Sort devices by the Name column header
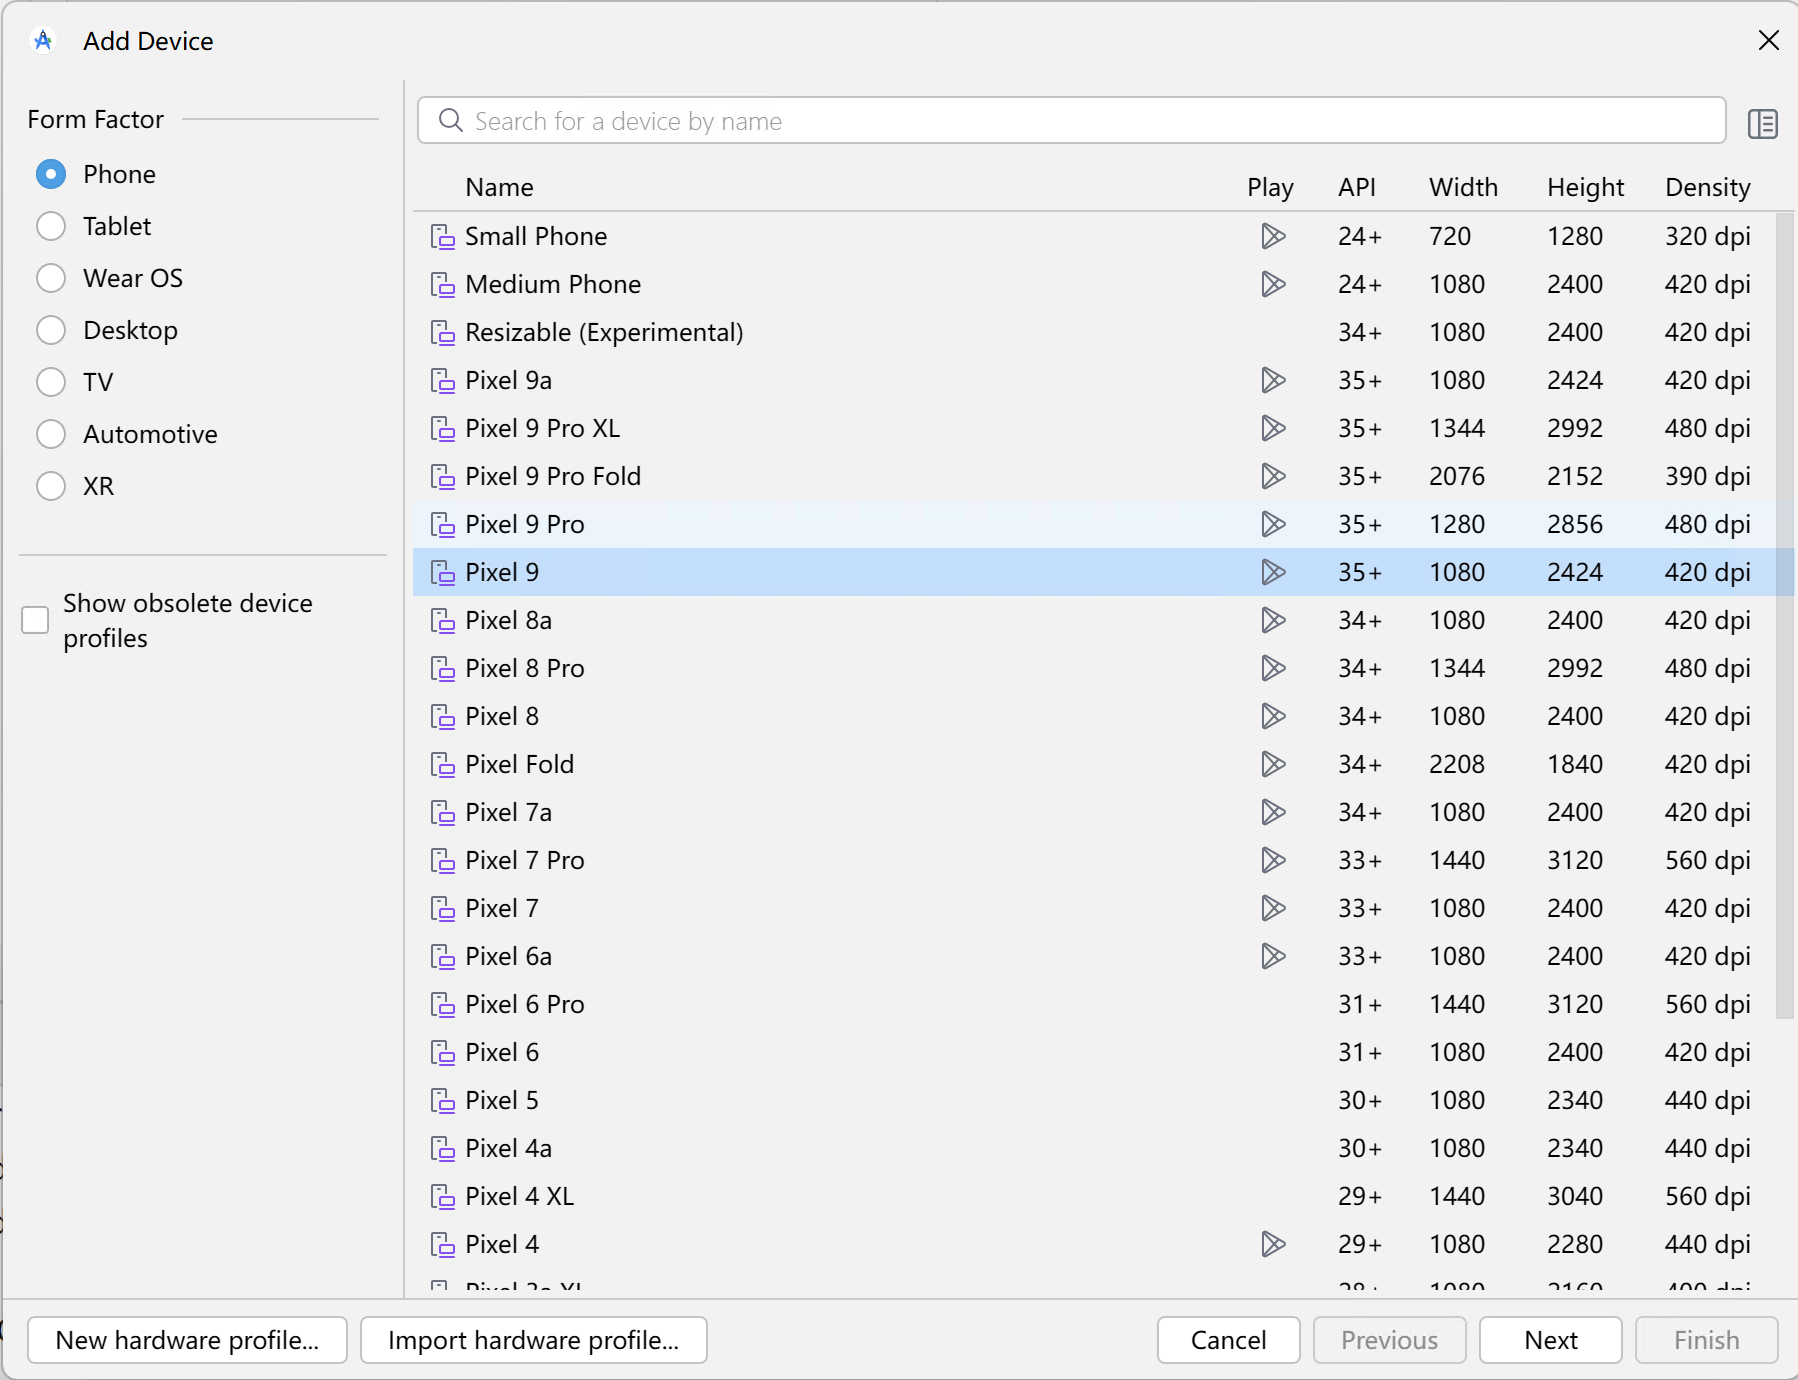 [x=499, y=187]
